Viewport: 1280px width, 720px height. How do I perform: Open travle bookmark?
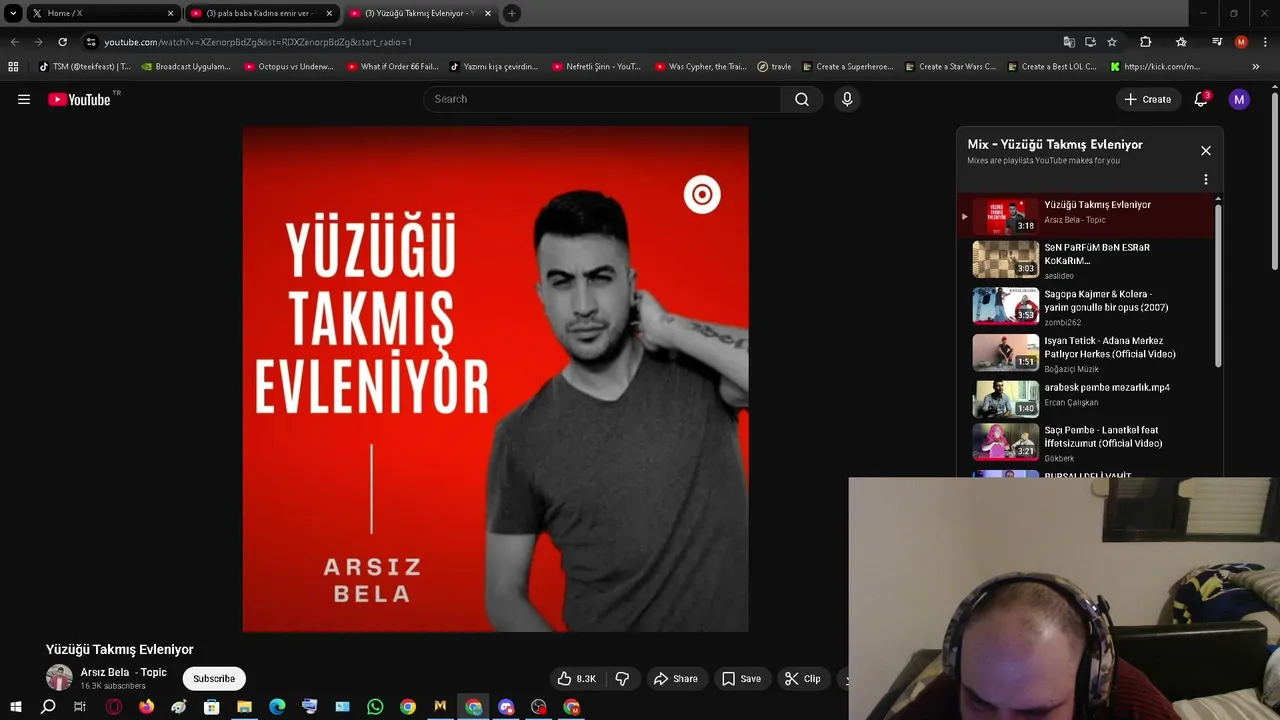[775, 67]
